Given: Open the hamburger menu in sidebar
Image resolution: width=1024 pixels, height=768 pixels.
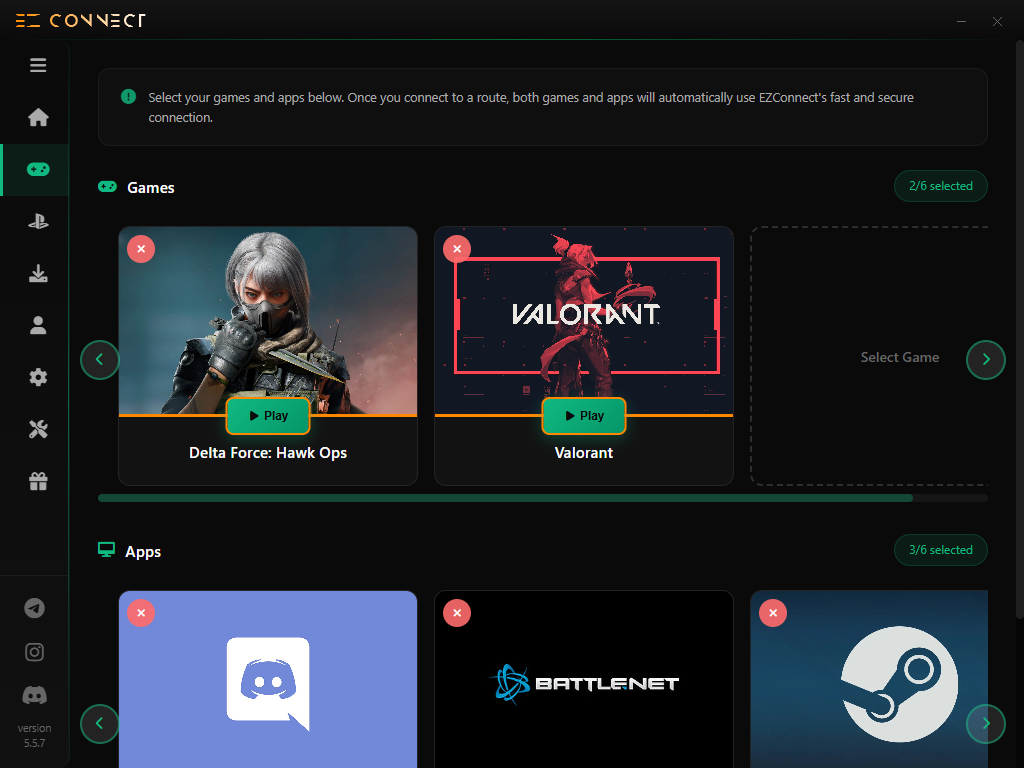Looking at the screenshot, I should pos(38,65).
